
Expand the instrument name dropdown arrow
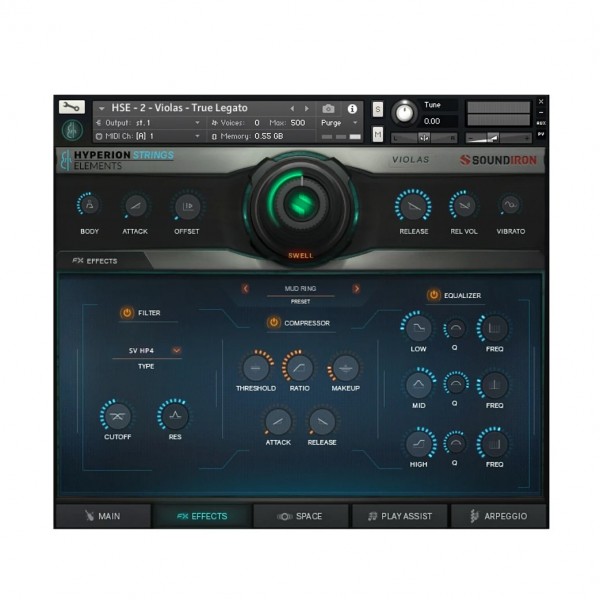tap(101, 109)
